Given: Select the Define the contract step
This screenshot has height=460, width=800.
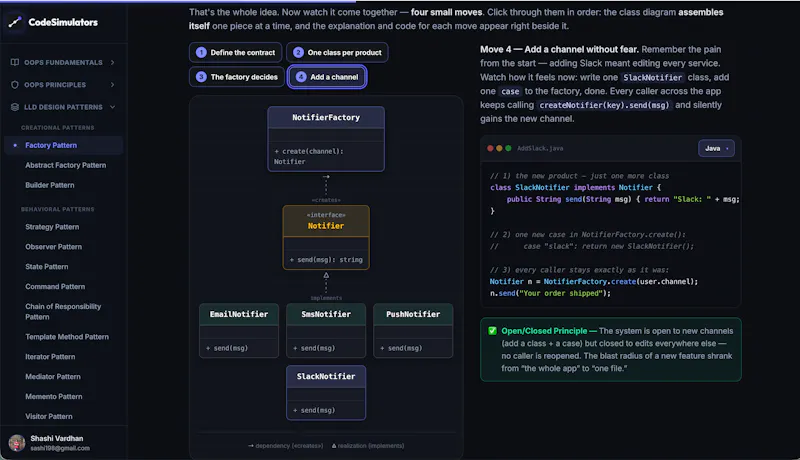Looking at the screenshot, I should pos(236,53).
